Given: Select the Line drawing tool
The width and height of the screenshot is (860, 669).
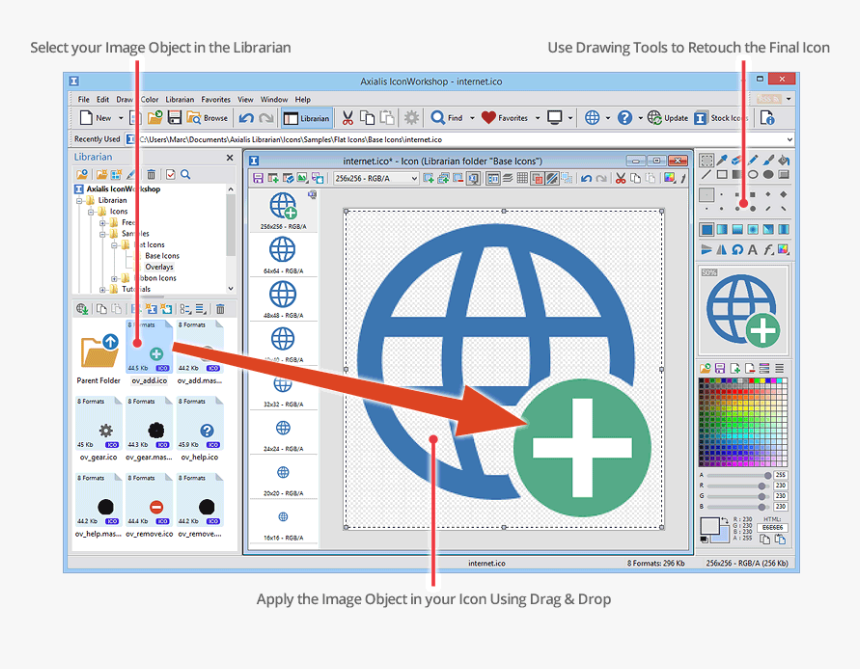Looking at the screenshot, I should point(706,175).
